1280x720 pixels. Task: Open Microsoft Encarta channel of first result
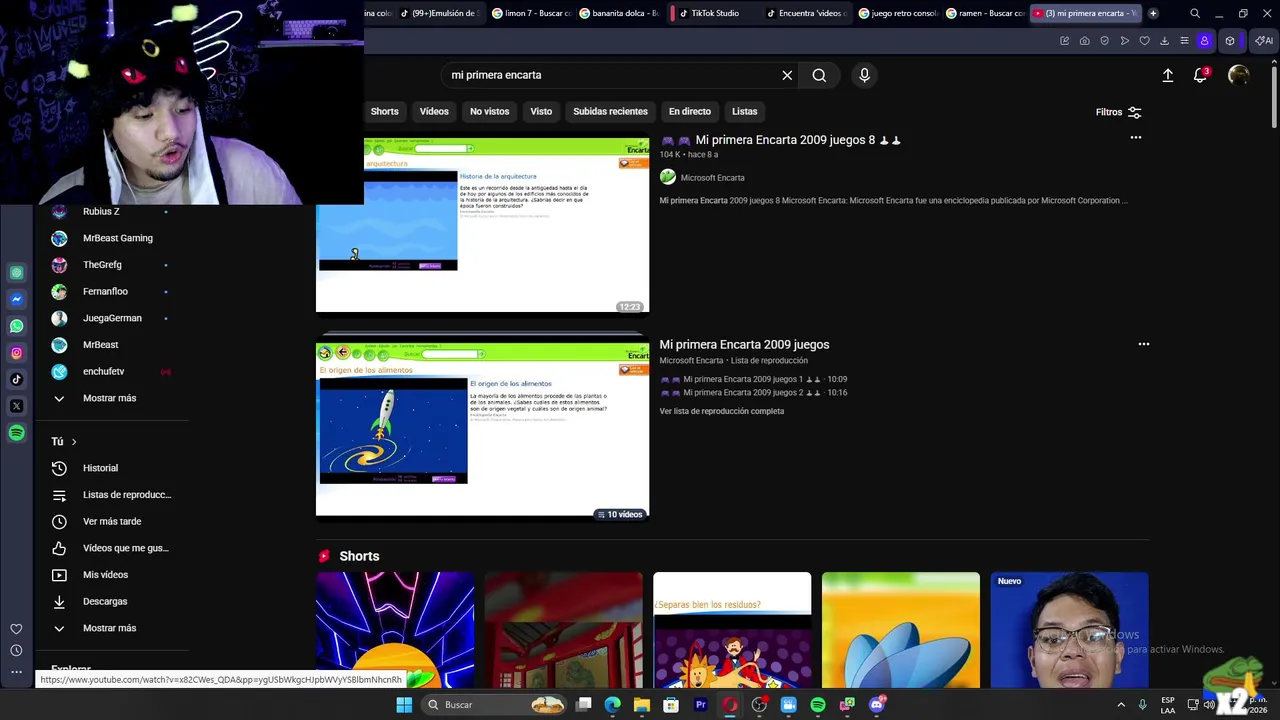click(712, 178)
